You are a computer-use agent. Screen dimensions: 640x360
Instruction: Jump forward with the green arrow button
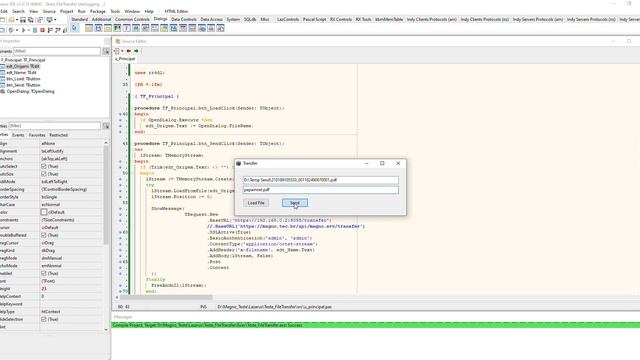[136, 51]
